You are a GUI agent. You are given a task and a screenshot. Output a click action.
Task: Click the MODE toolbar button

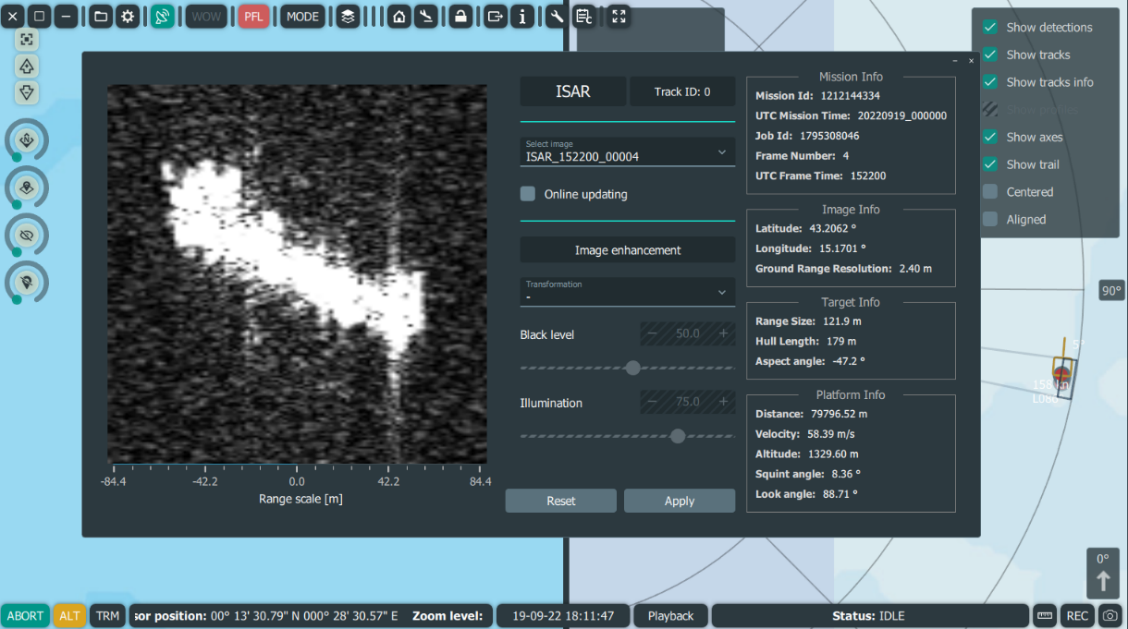[302, 16]
